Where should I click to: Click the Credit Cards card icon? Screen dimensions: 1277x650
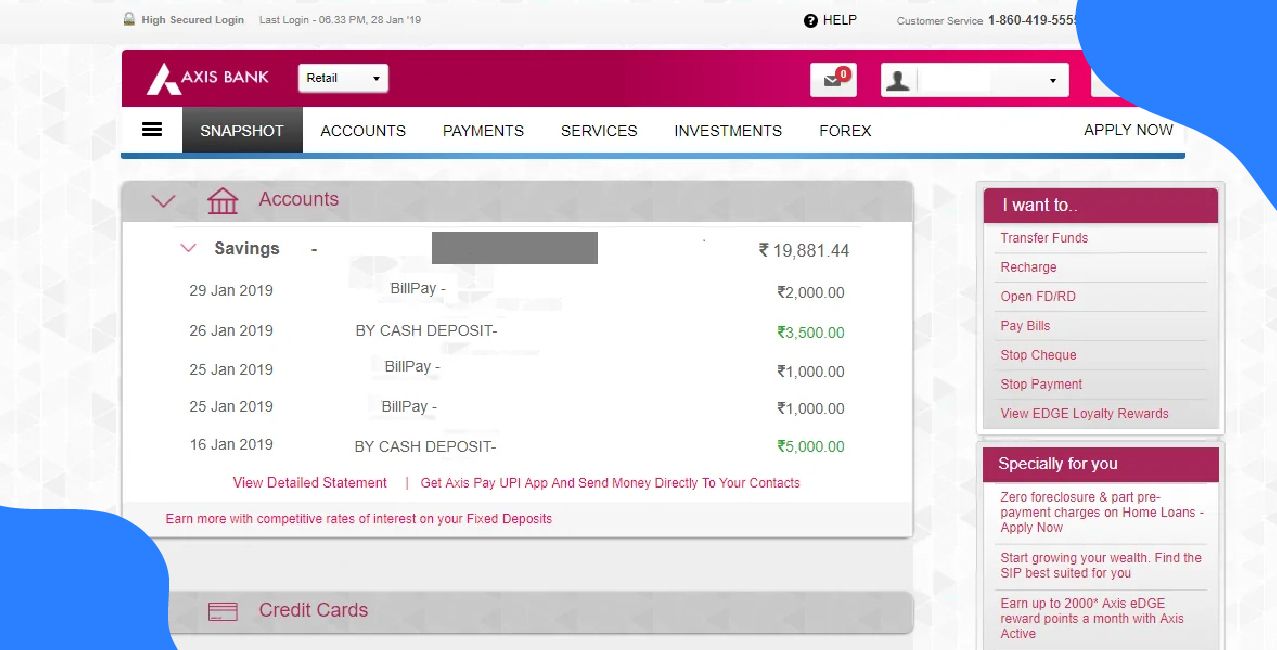click(224, 610)
